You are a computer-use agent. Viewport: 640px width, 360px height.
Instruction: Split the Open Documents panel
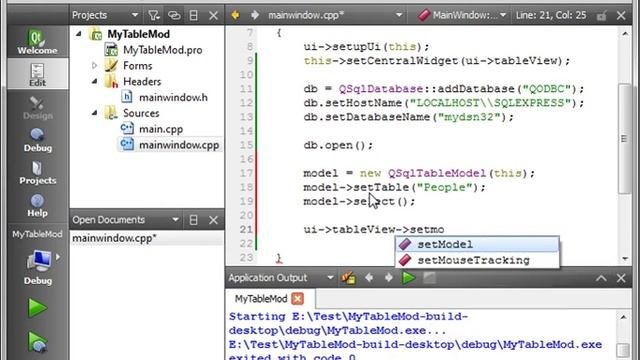(193, 220)
